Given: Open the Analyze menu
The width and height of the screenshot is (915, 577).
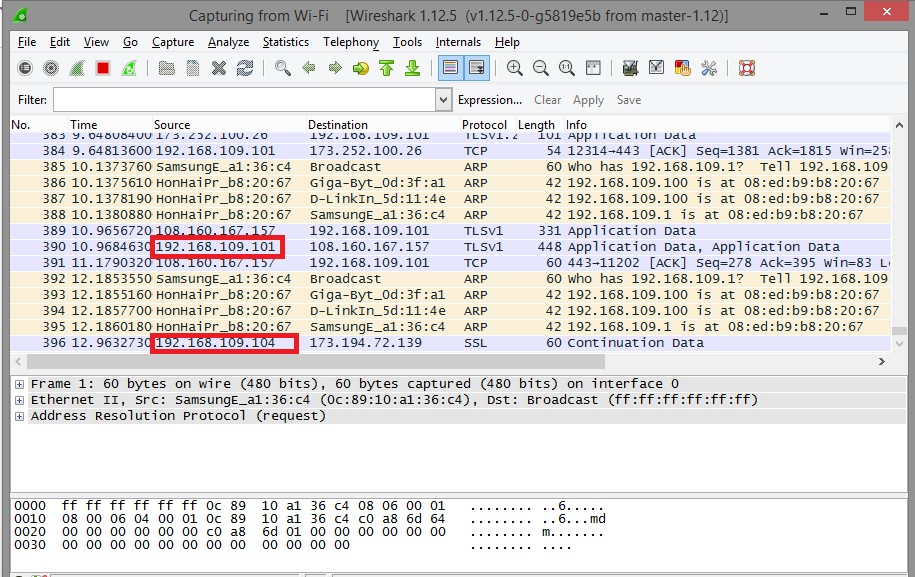Looking at the screenshot, I should pyautogui.click(x=228, y=42).
